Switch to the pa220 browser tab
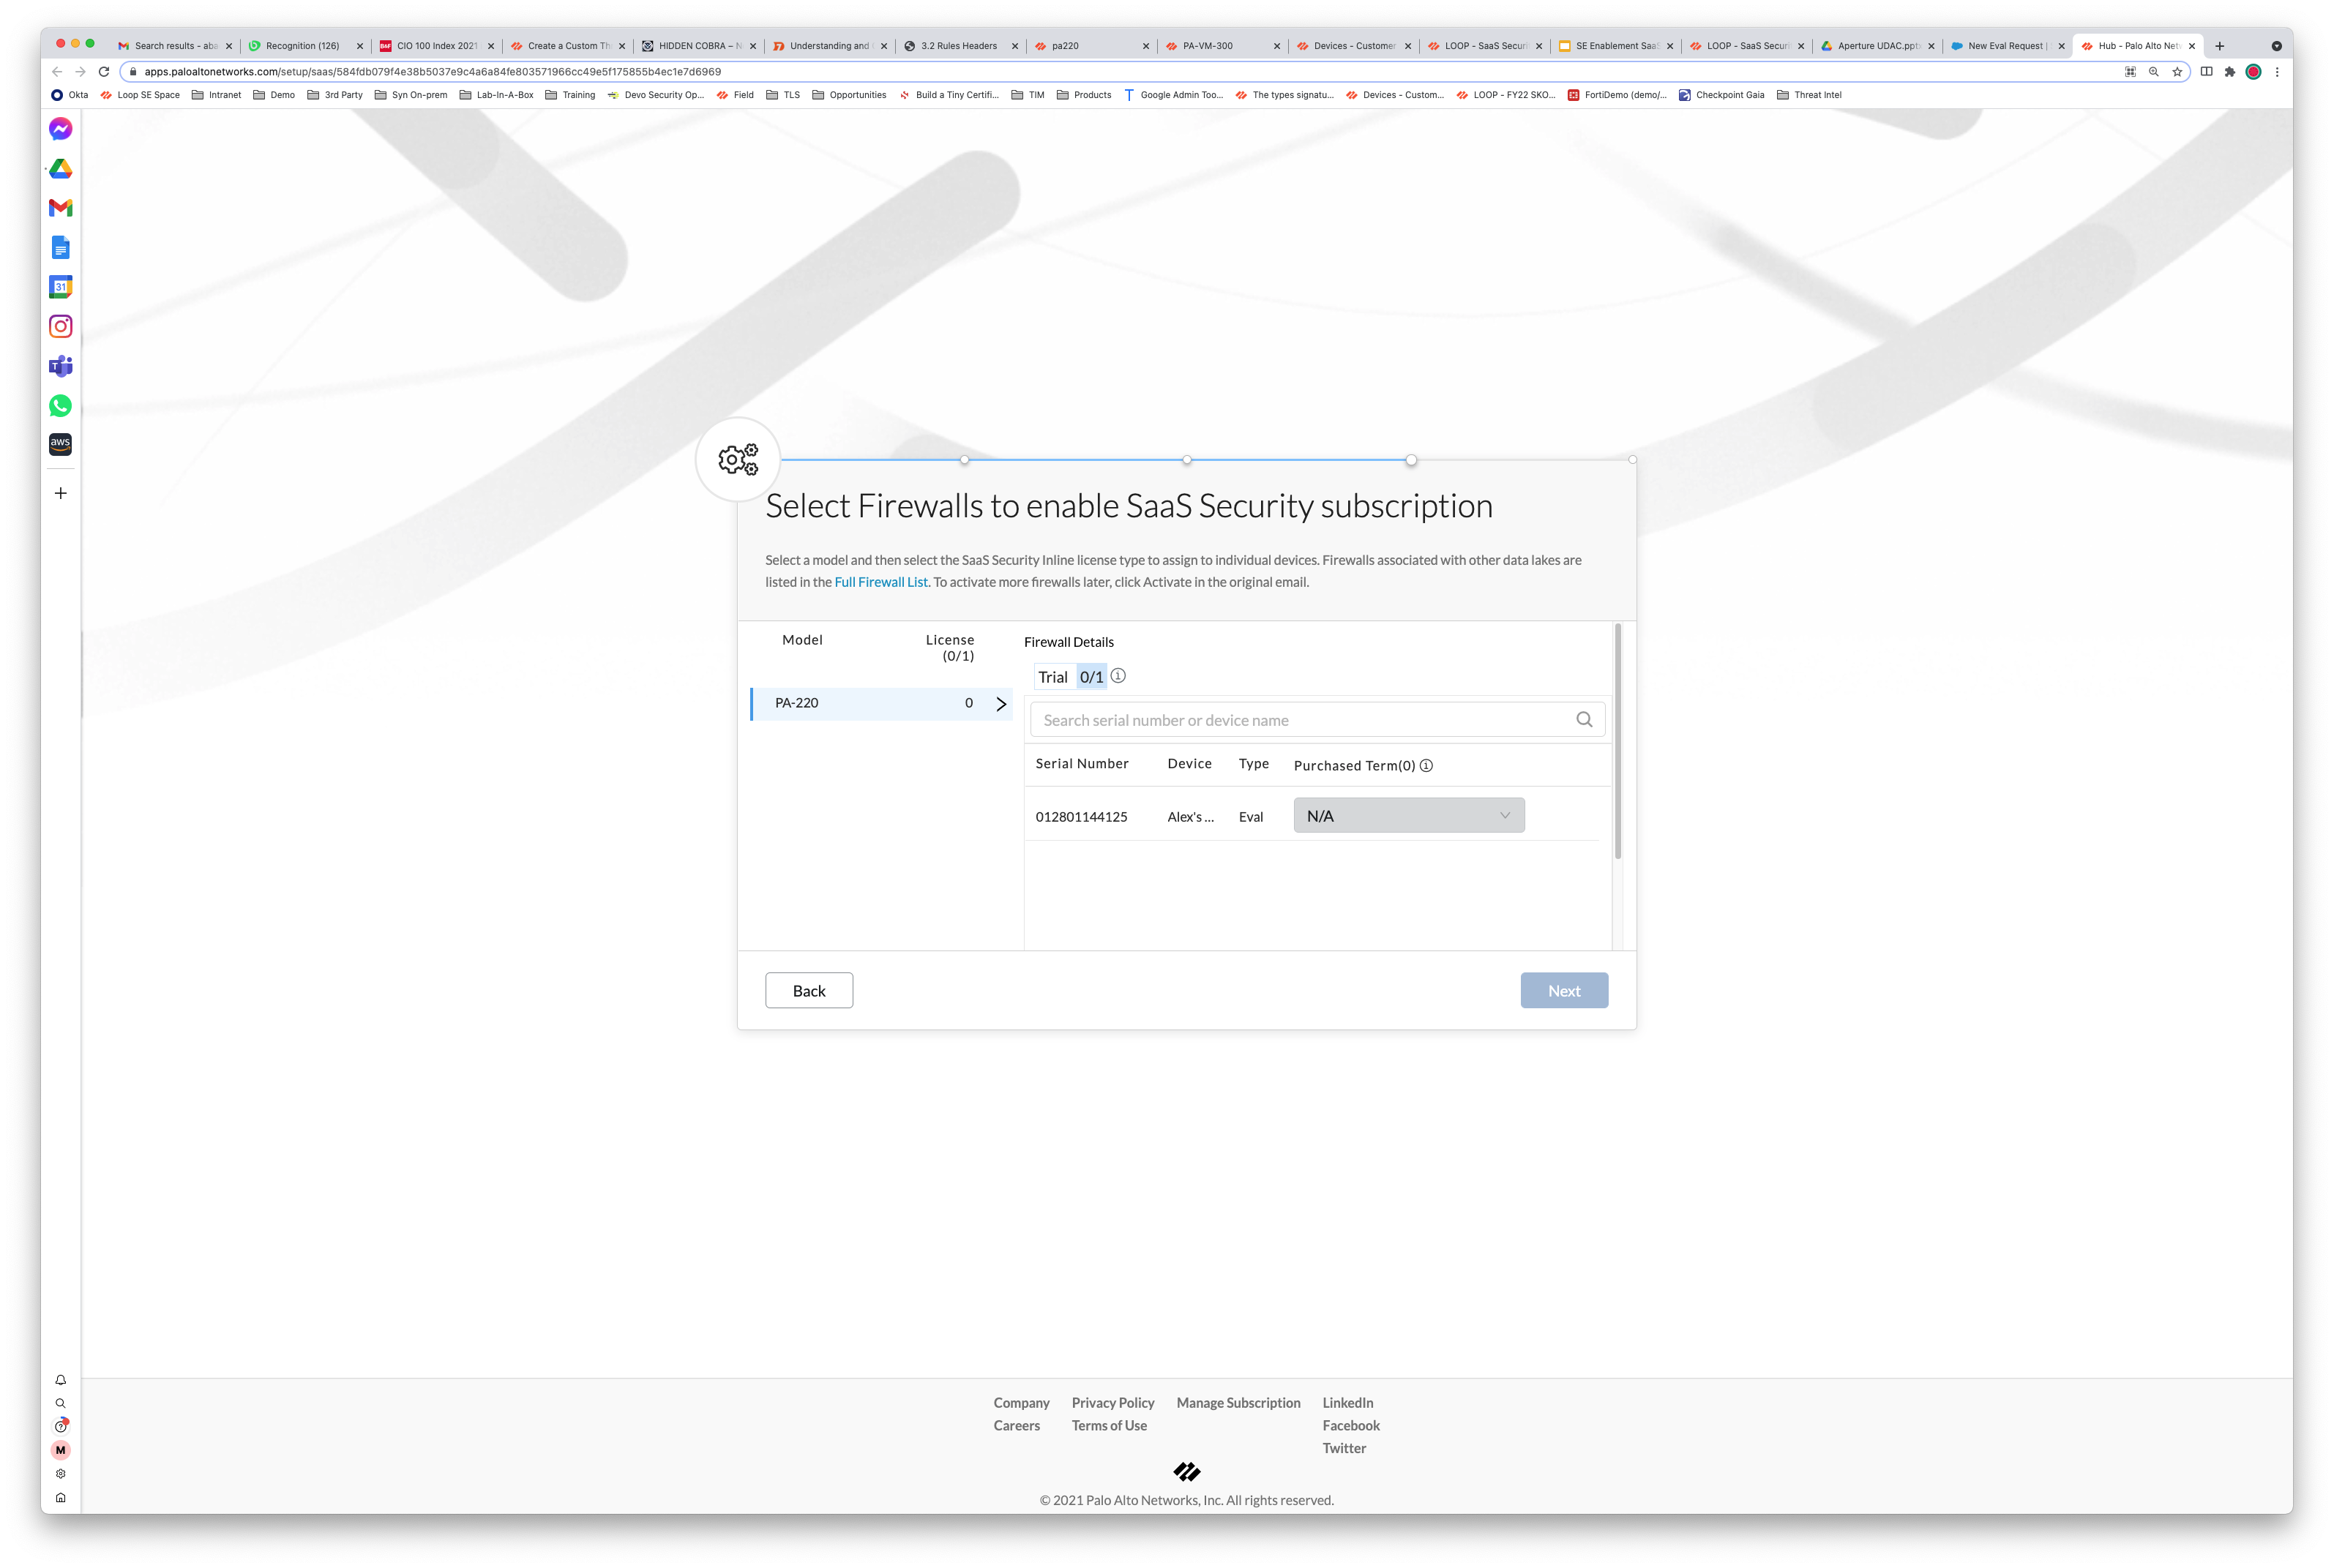The width and height of the screenshot is (2334, 1568). pos(1066,45)
